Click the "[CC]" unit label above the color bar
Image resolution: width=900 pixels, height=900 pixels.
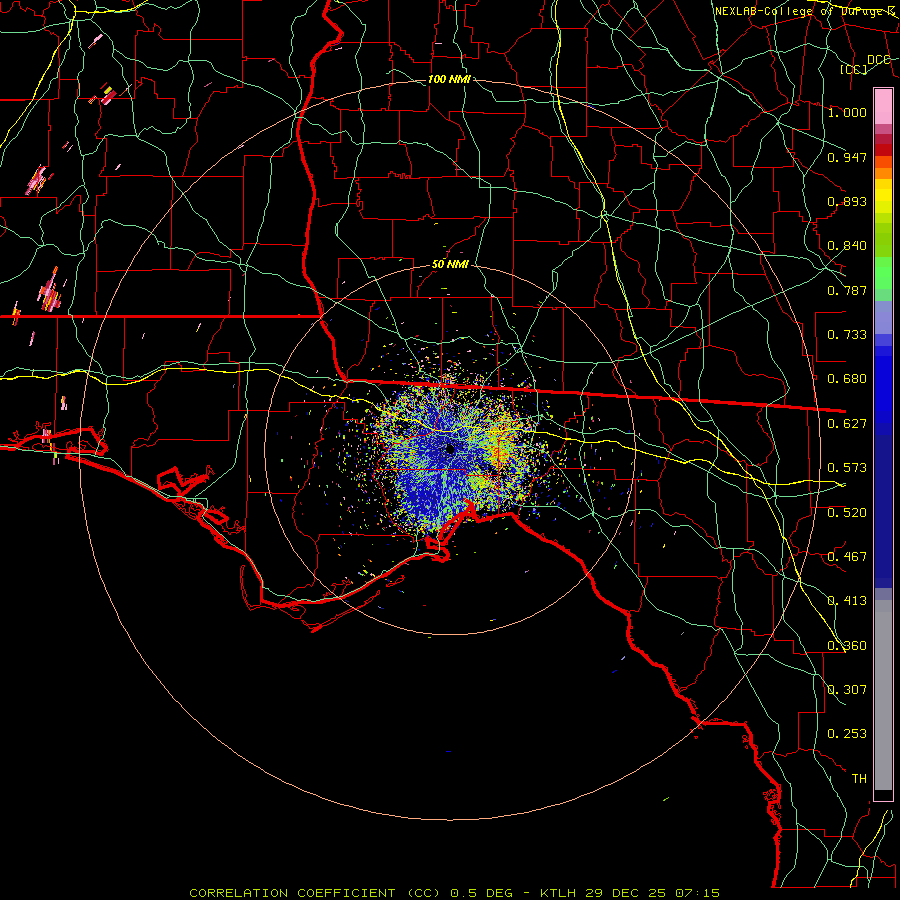pos(854,69)
